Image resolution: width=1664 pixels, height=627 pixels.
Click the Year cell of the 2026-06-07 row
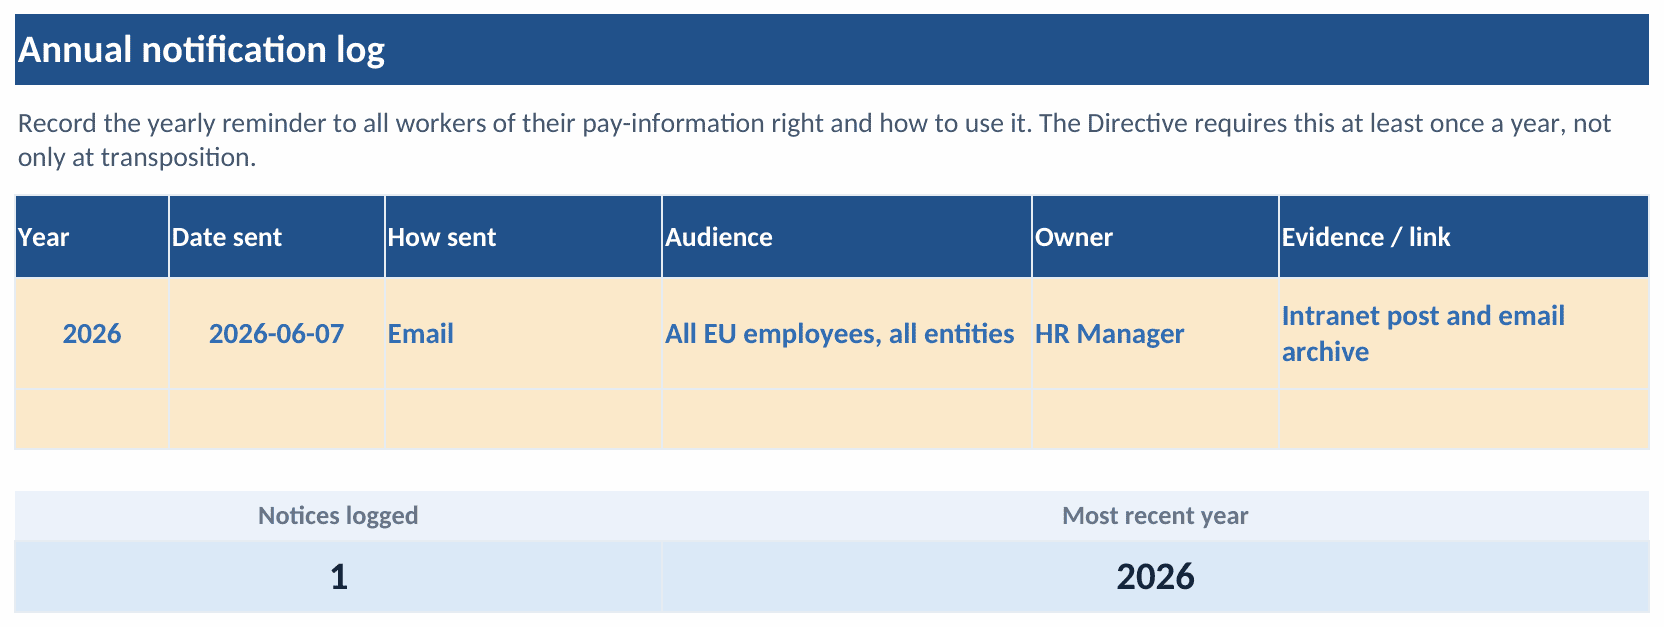92,334
